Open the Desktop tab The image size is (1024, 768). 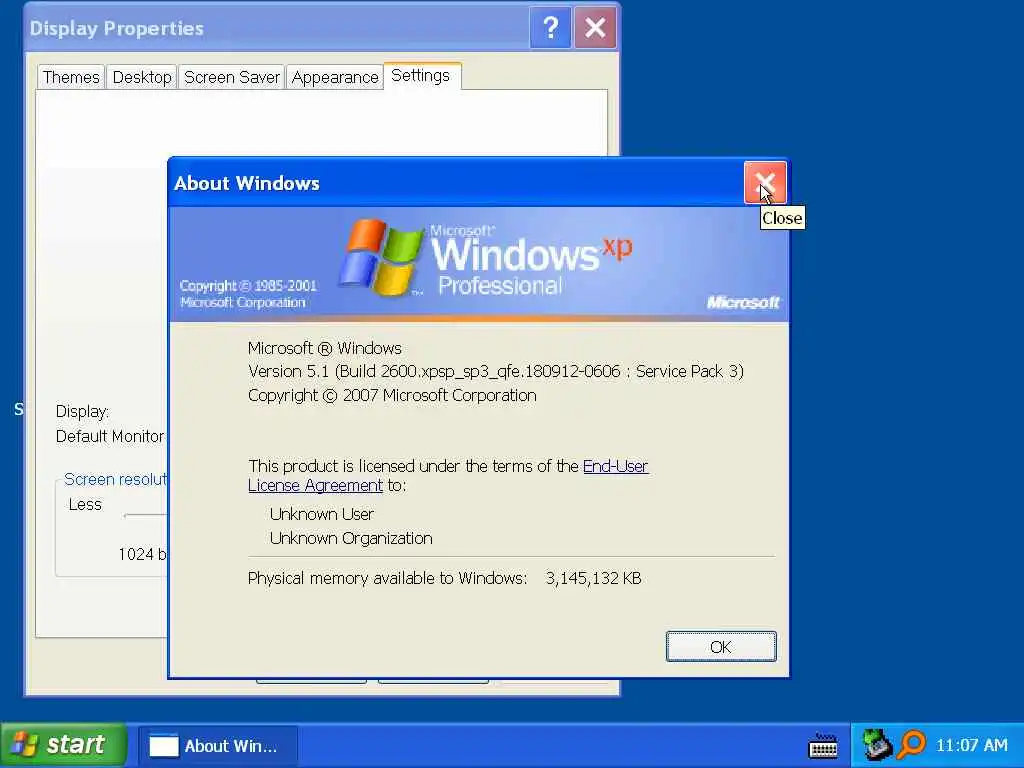(x=142, y=77)
